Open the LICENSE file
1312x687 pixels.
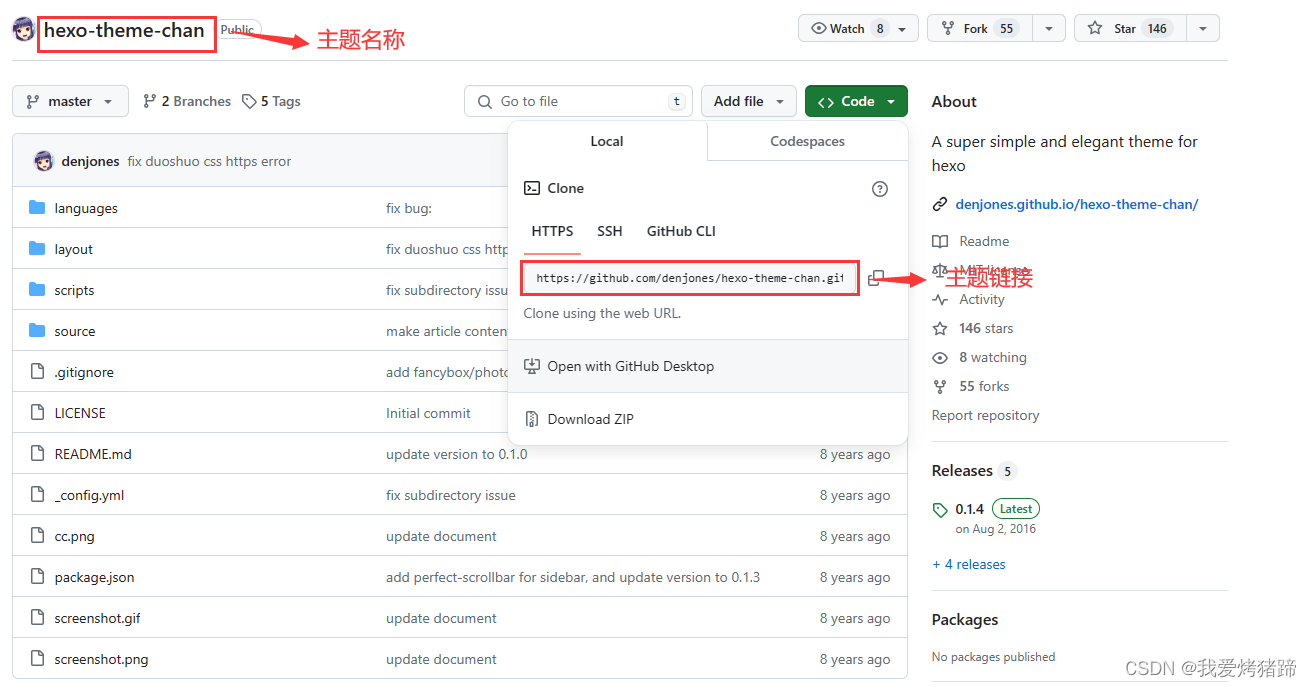80,413
